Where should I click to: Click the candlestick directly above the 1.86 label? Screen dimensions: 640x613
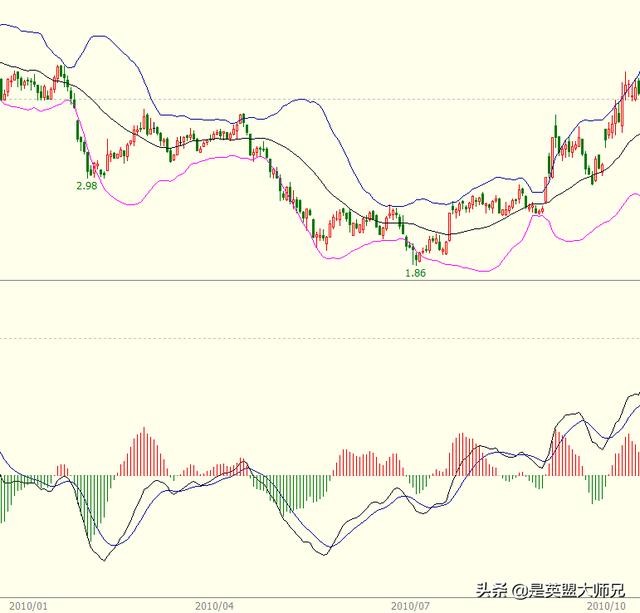pyautogui.click(x=415, y=255)
